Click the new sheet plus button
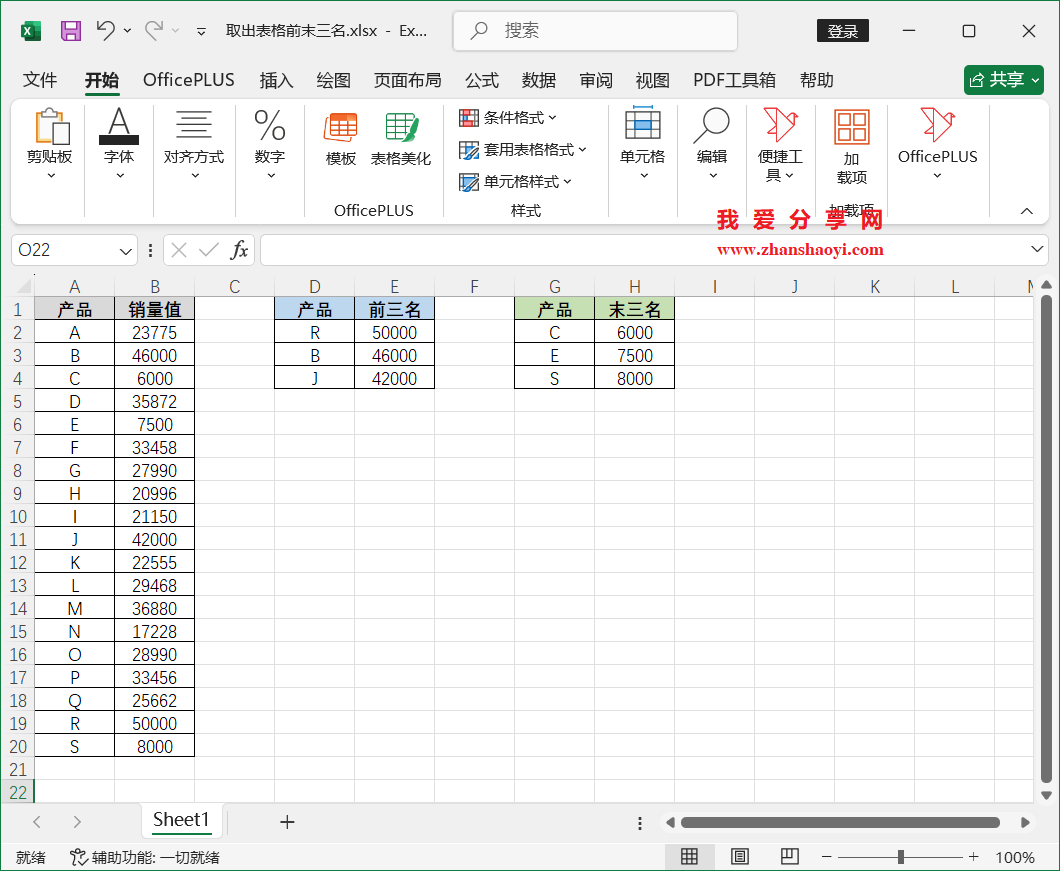This screenshot has width=1060, height=871. click(x=287, y=821)
